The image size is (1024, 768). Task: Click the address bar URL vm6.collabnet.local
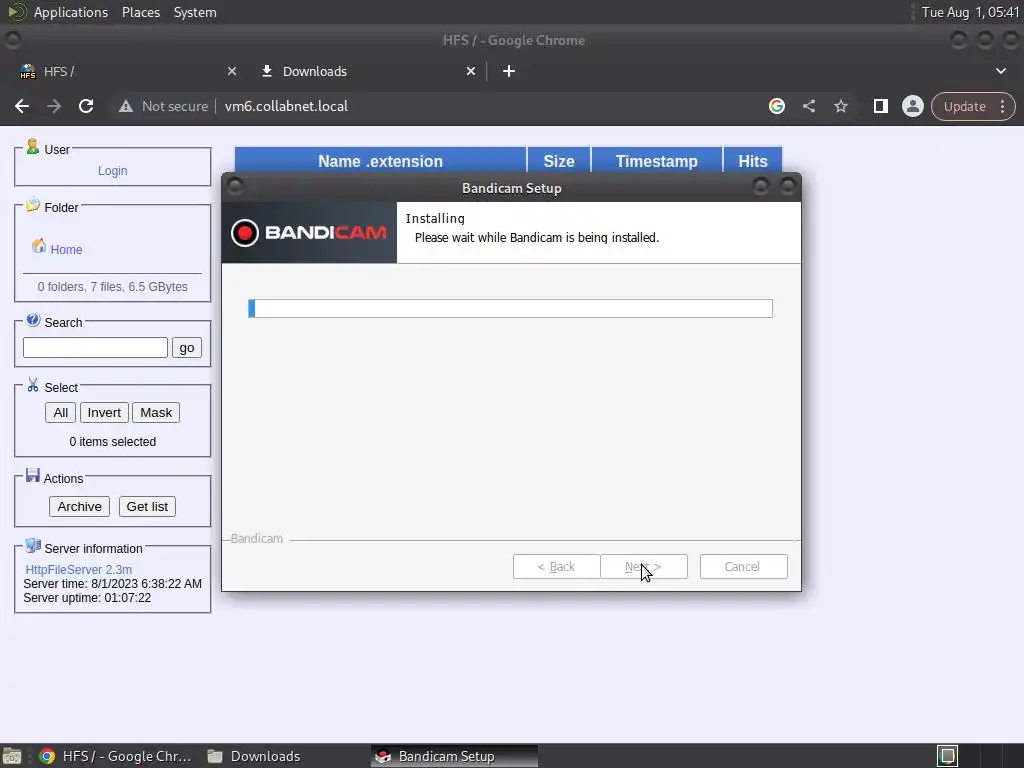[286, 106]
